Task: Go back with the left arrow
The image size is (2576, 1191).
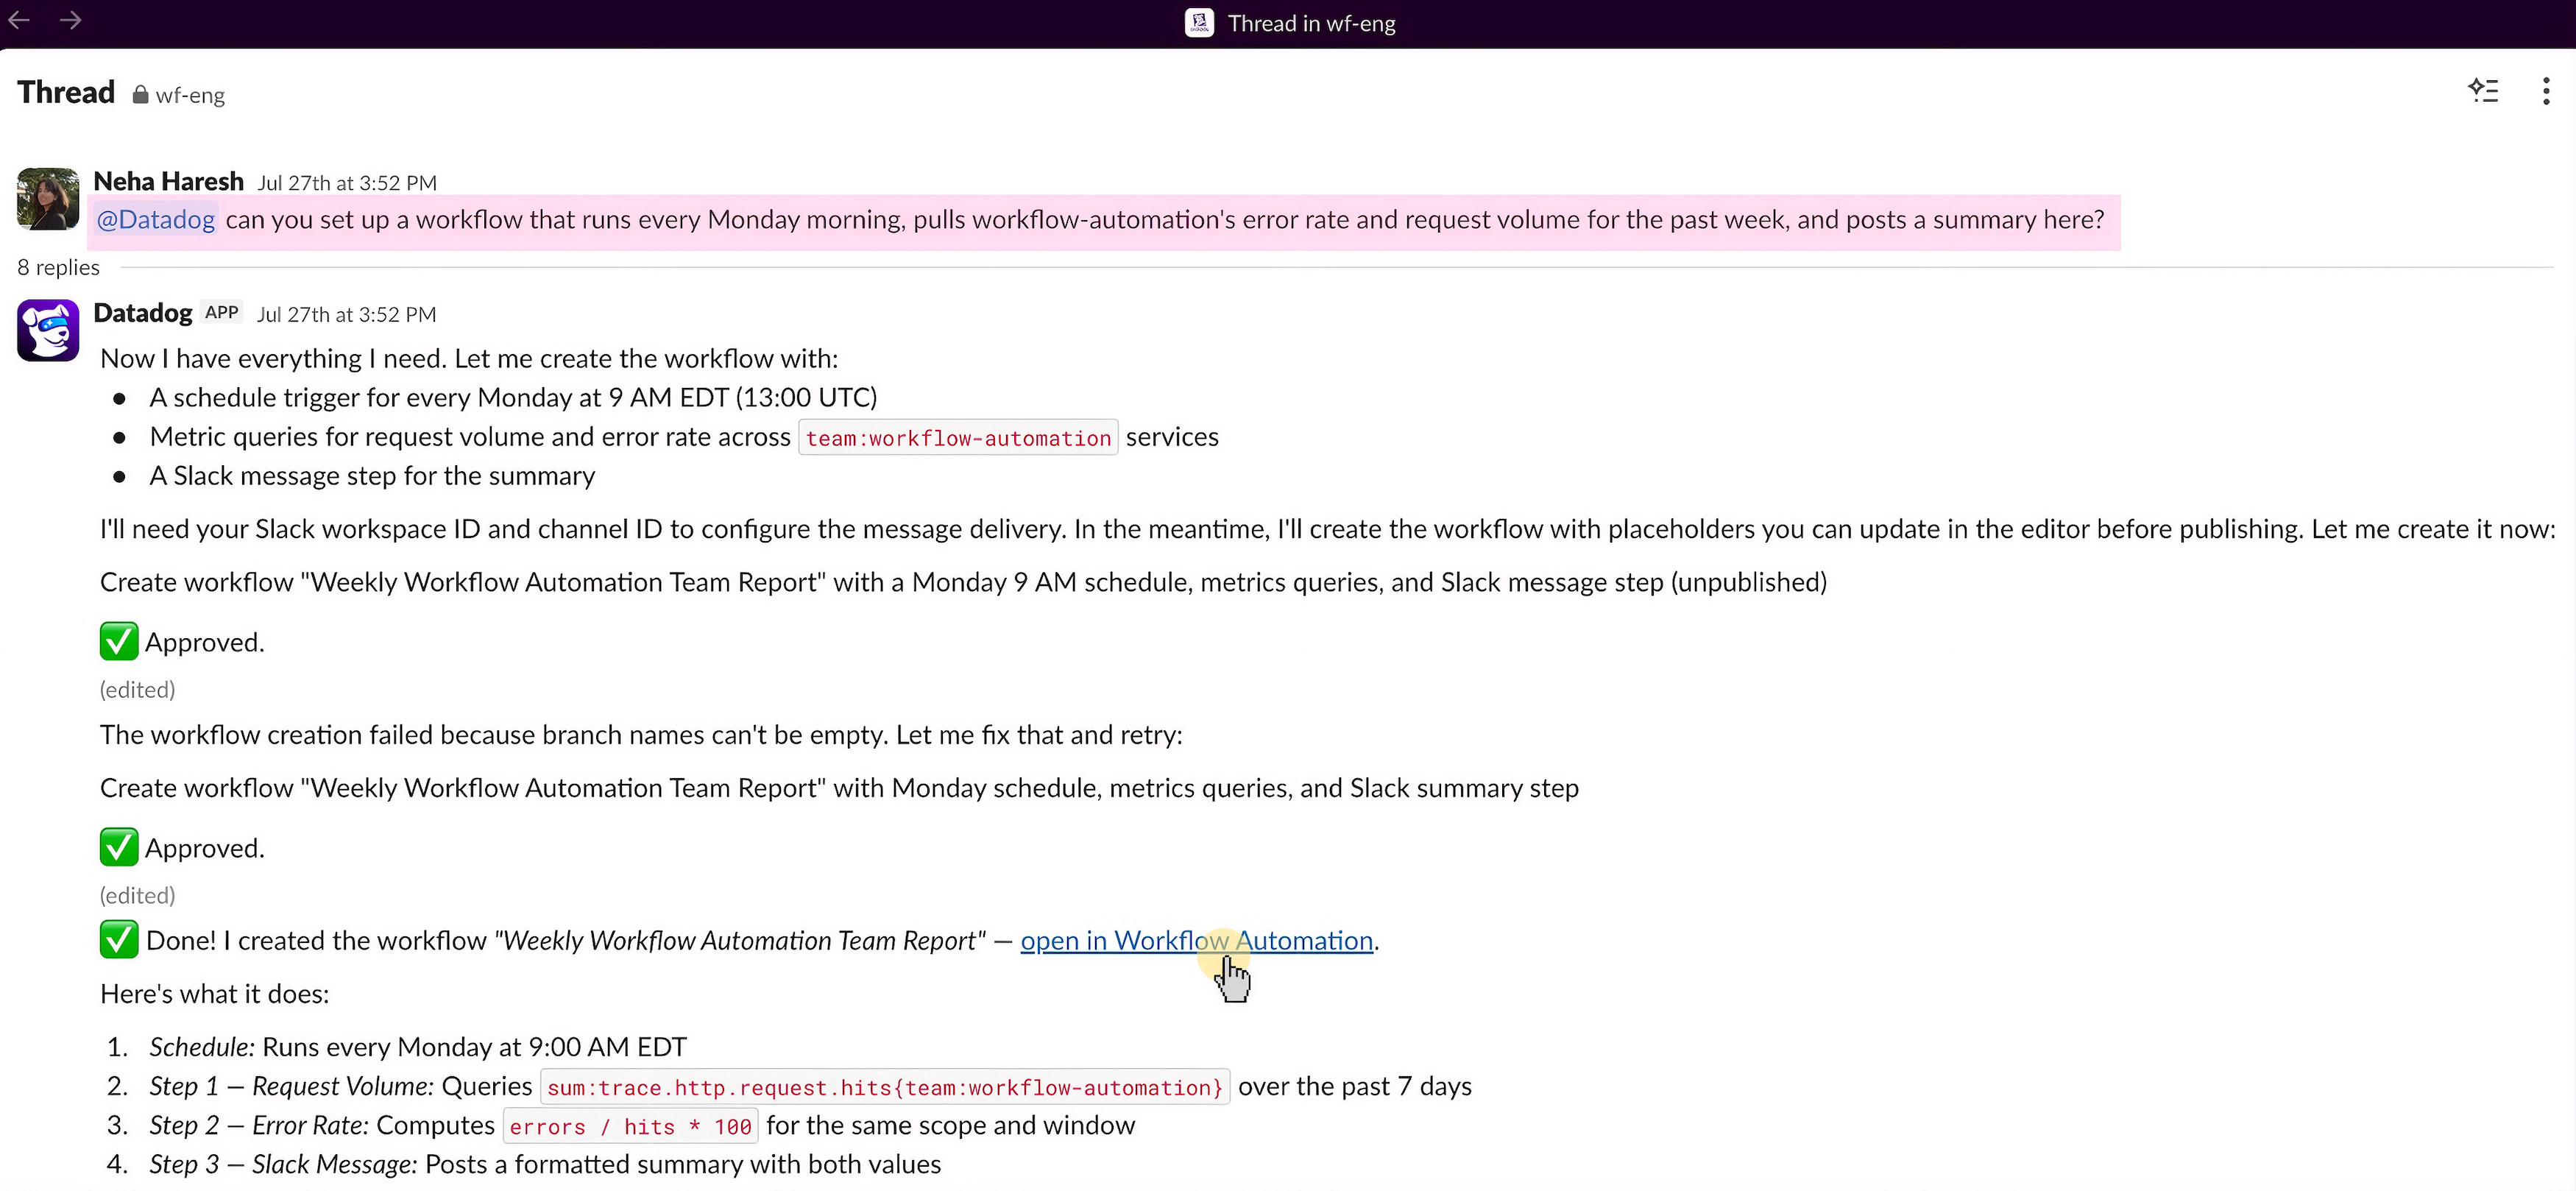Action: coord(19,20)
